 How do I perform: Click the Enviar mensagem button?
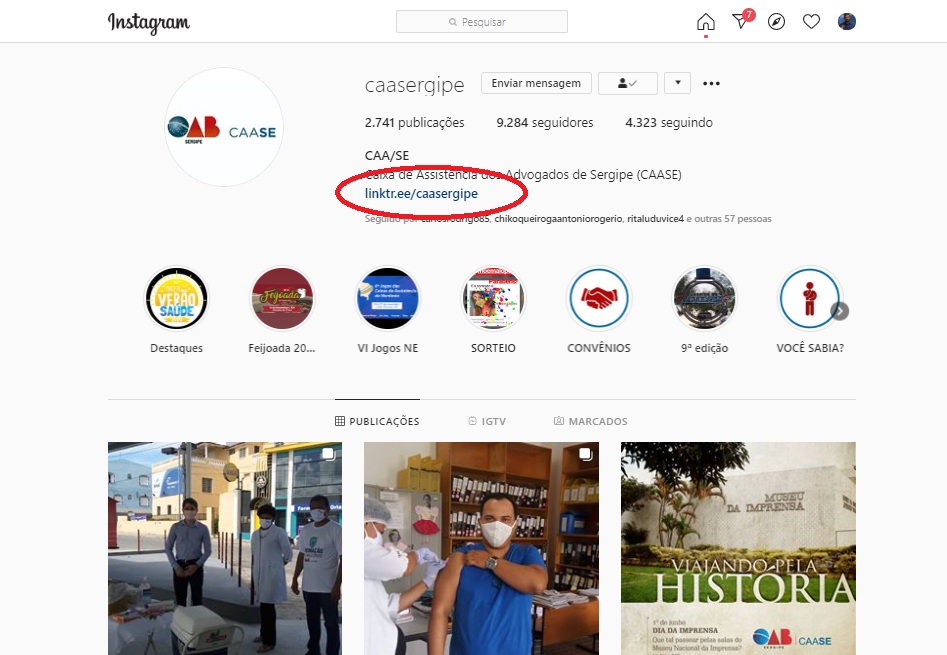[536, 83]
